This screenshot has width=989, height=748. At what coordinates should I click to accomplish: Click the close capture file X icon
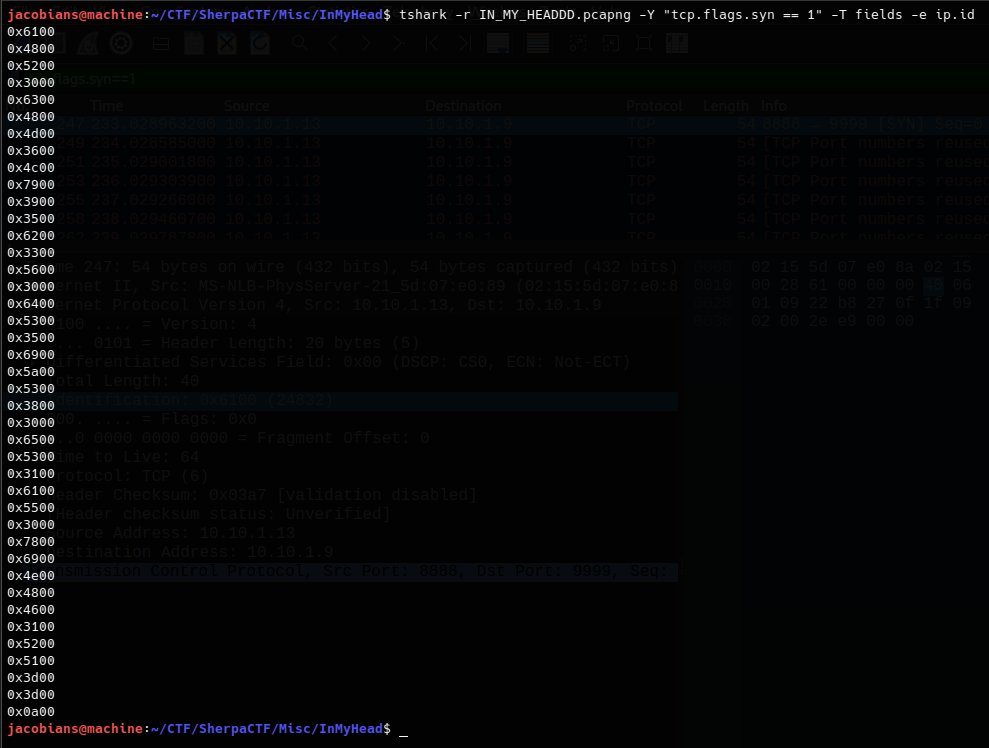[x=227, y=43]
